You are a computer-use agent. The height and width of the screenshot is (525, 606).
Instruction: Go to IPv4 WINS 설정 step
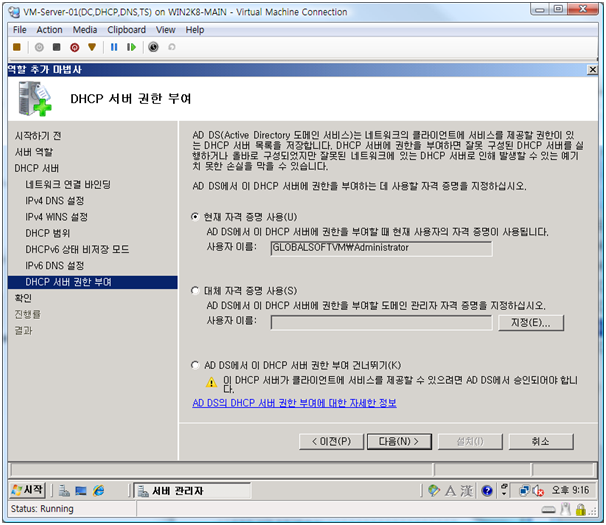coord(56,217)
